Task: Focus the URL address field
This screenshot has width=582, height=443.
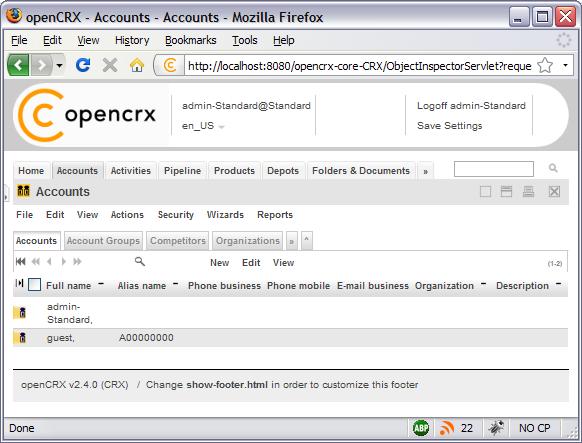Action: click(359, 66)
